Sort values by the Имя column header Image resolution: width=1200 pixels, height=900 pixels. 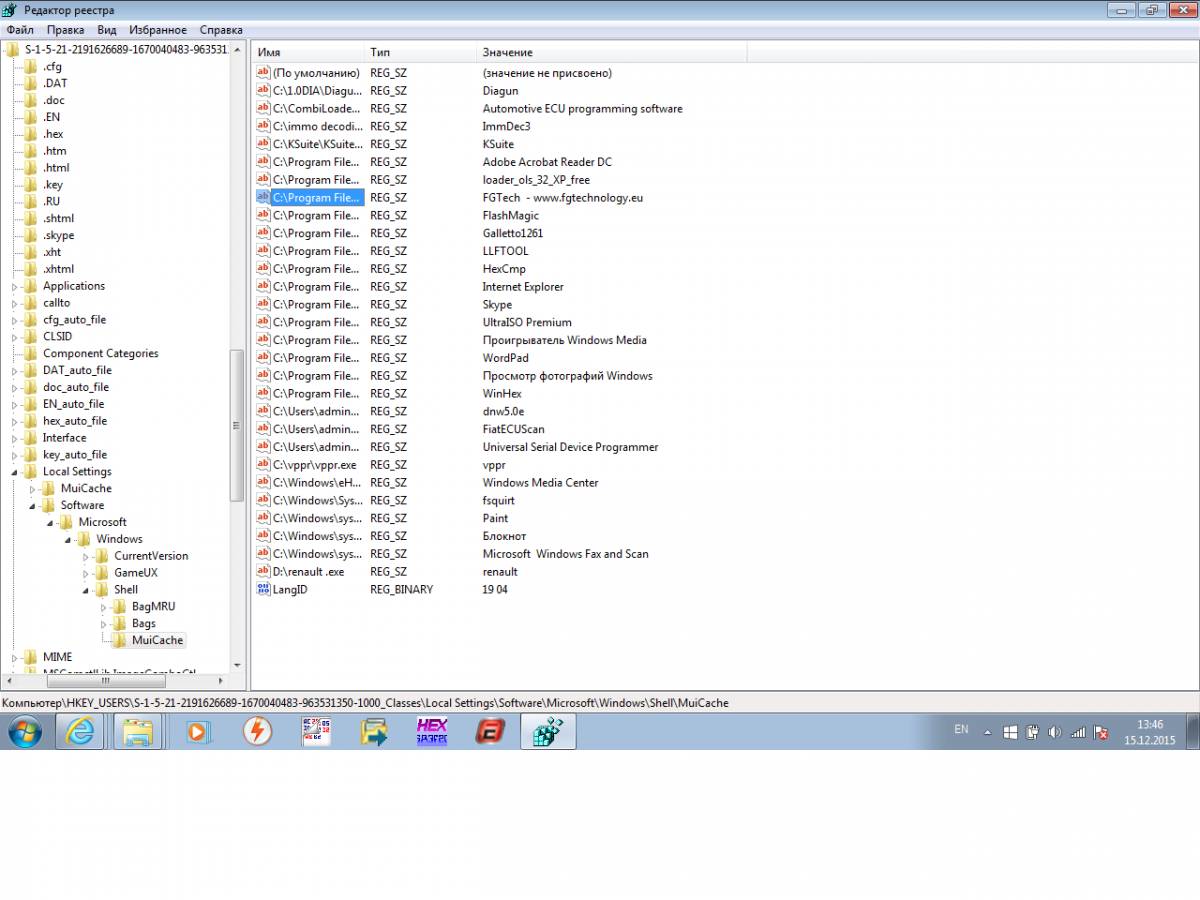[x=308, y=52]
